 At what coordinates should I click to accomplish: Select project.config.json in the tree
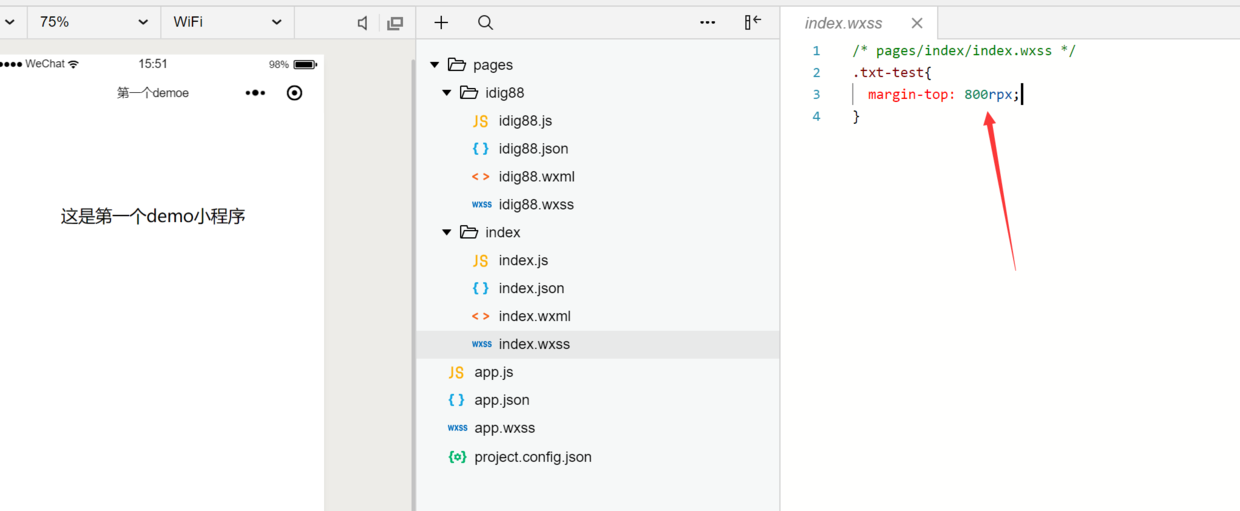click(532, 457)
